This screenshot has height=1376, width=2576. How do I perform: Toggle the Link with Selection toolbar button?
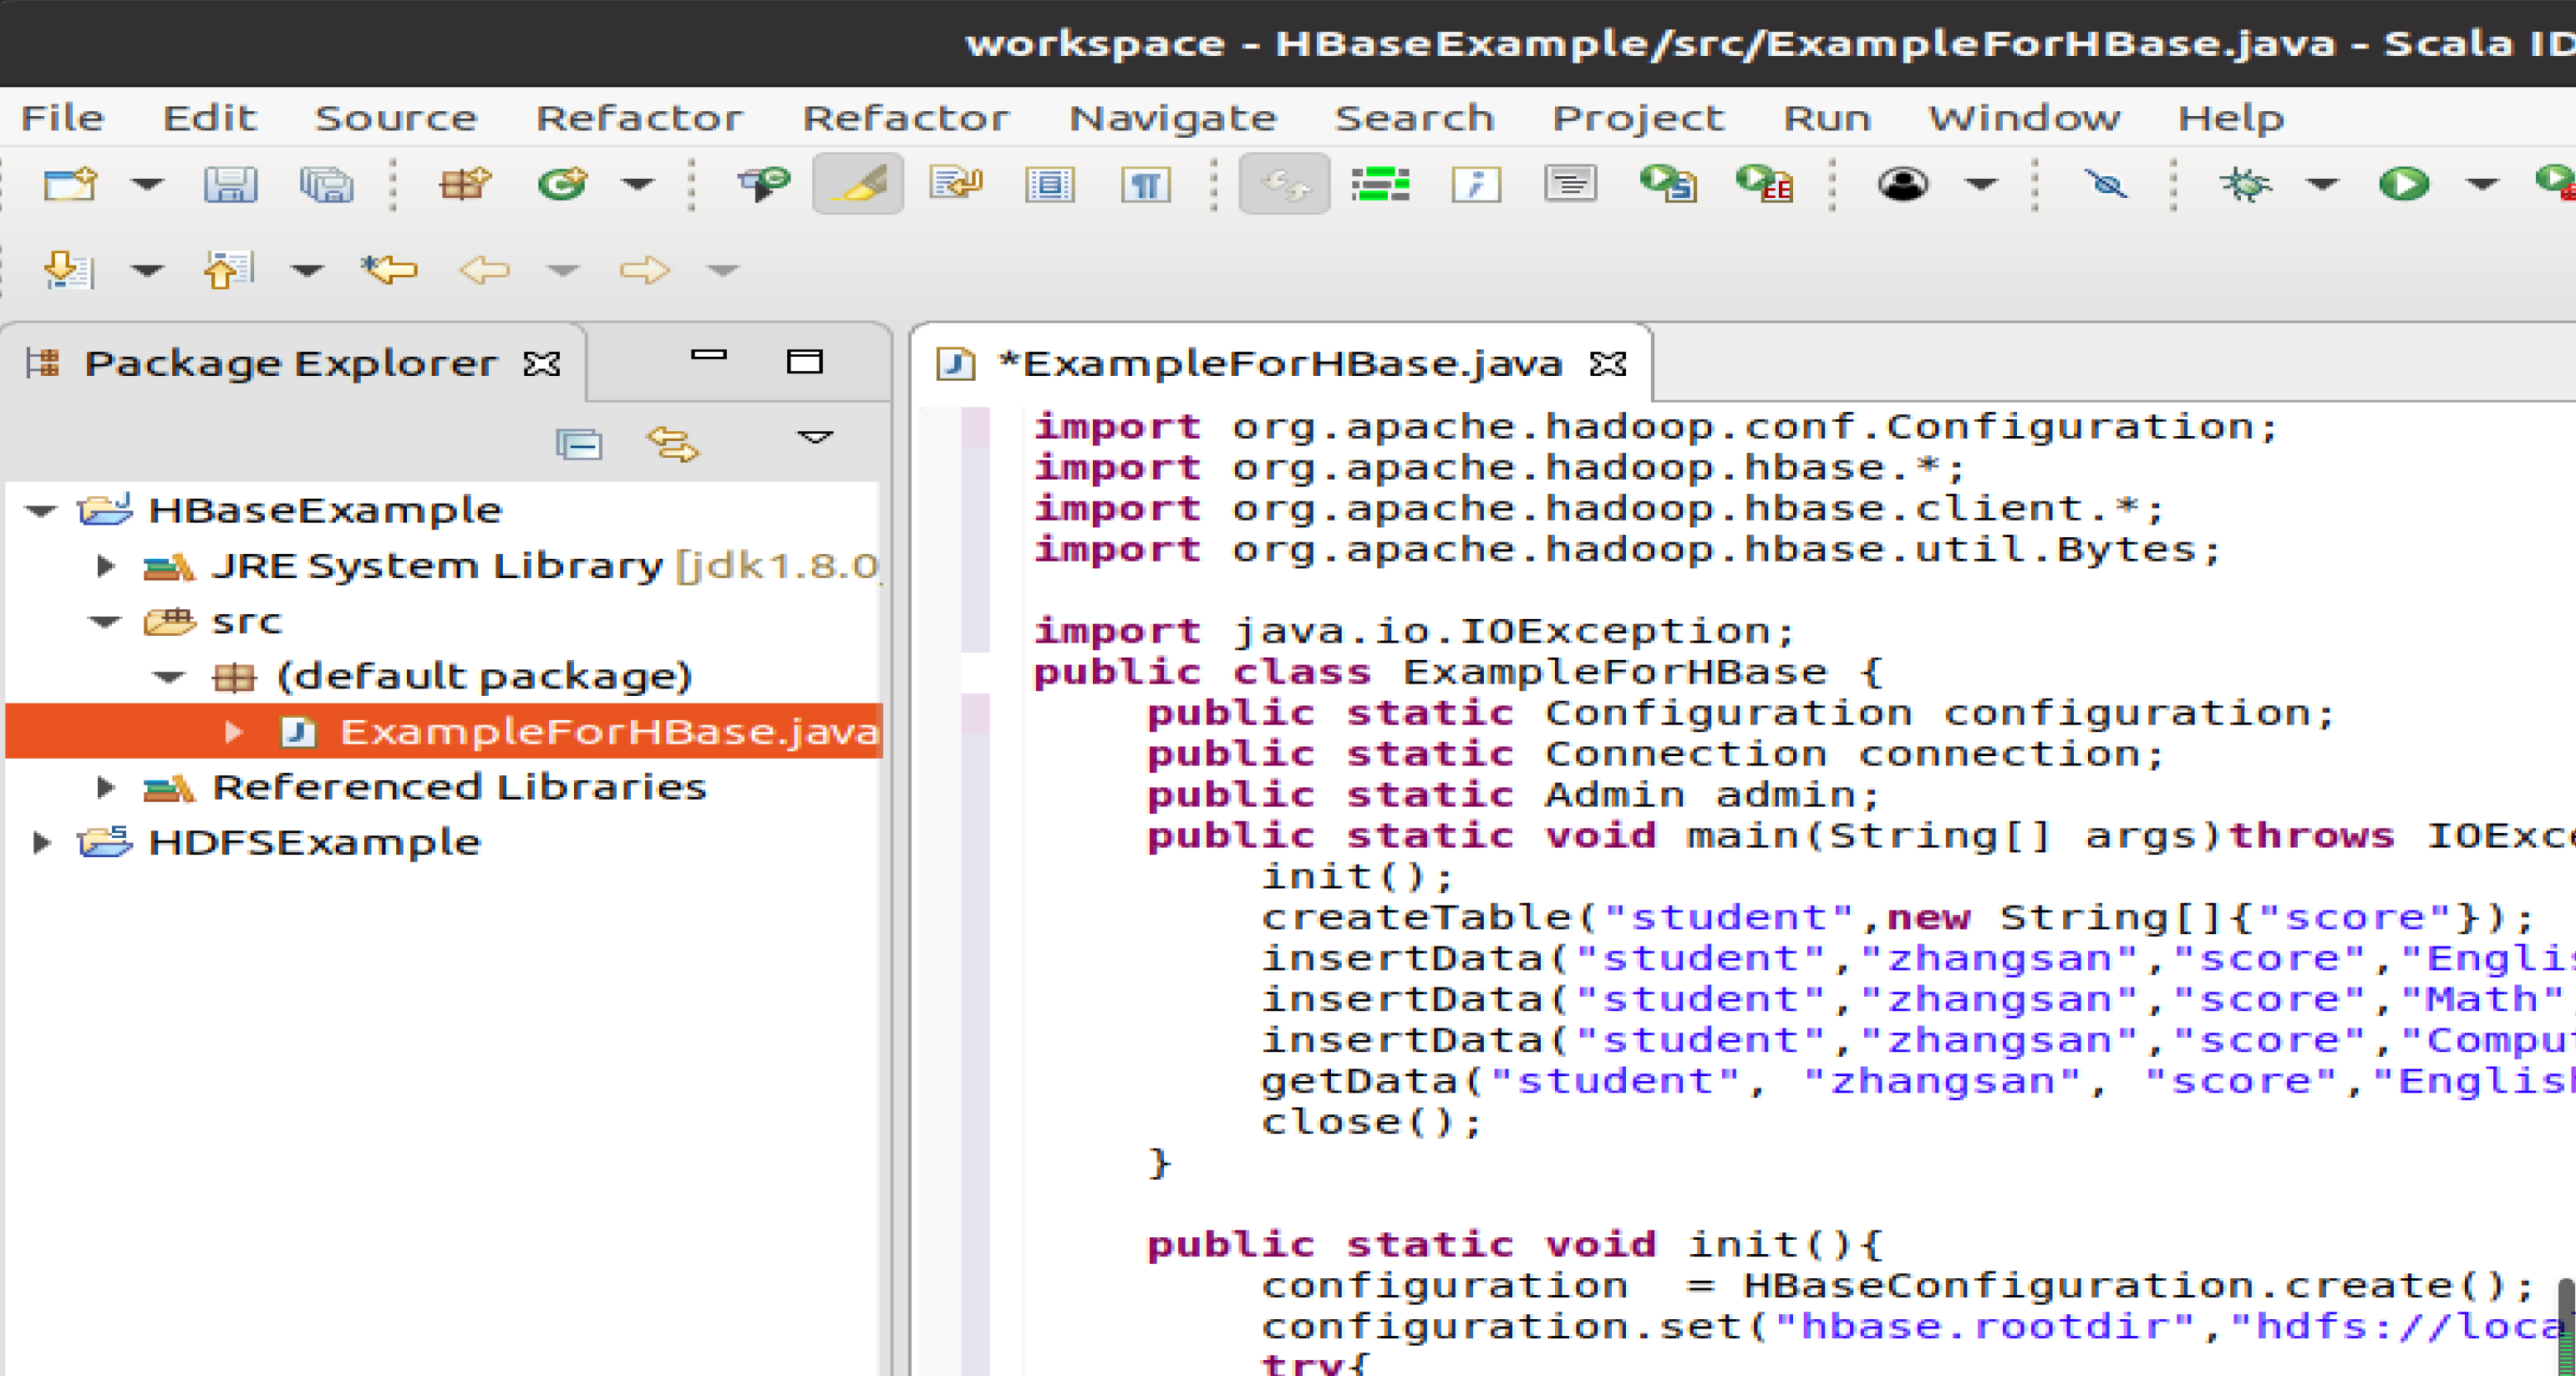(1284, 185)
